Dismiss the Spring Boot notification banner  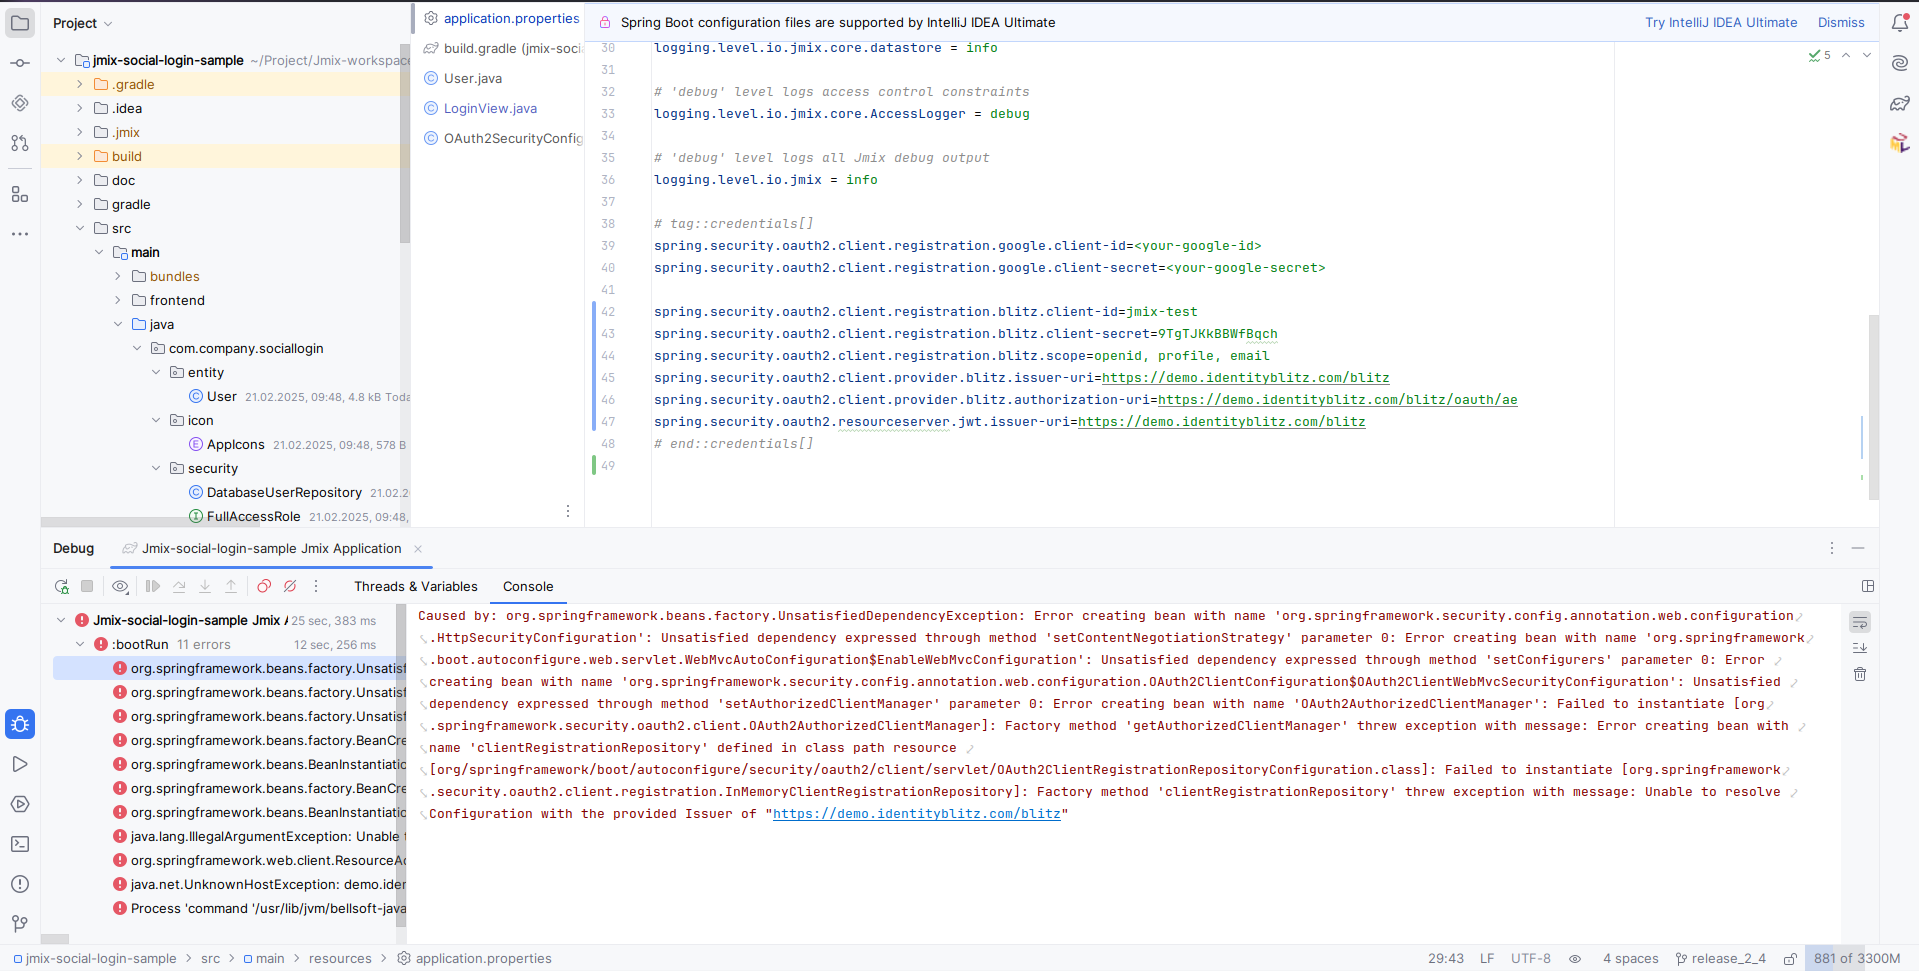(x=1841, y=23)
